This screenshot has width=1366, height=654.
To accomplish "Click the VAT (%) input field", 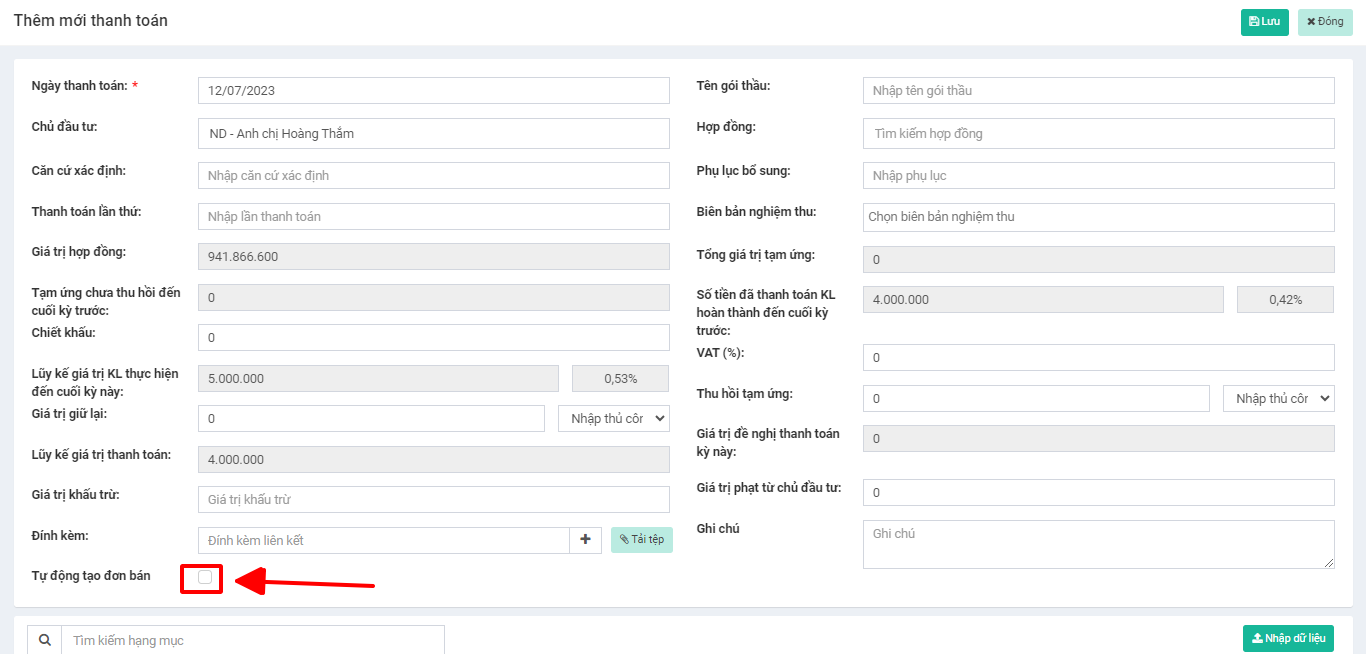I will (x=1098, y=357).
